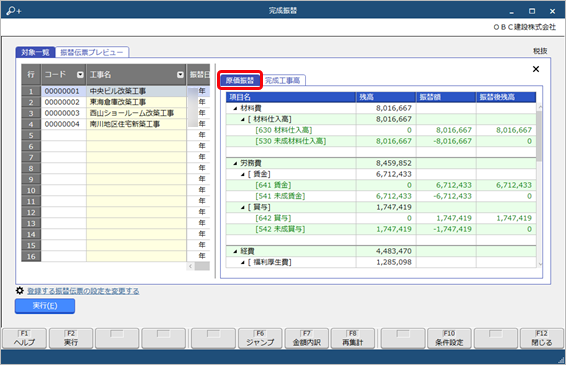Maximize the 完成振替 window

[532, 11]
